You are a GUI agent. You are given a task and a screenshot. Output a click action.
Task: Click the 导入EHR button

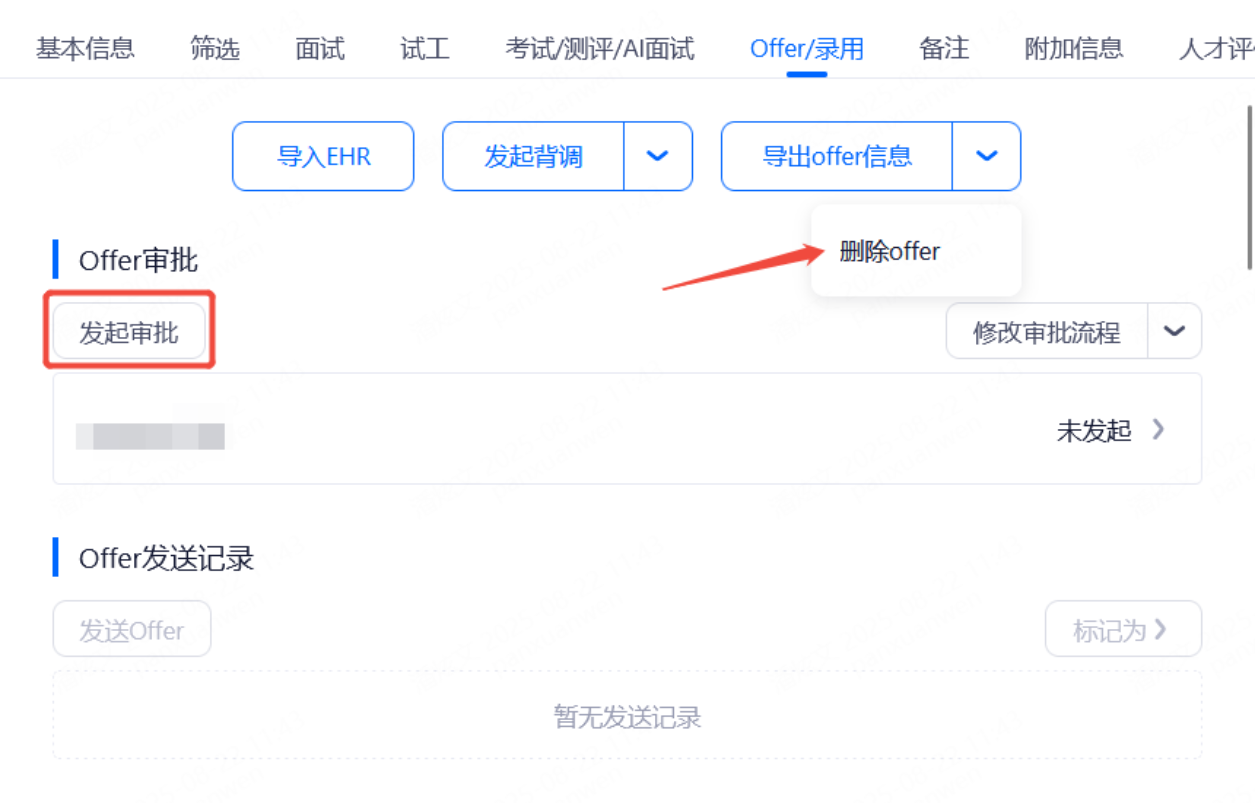(x=323, y=156)
